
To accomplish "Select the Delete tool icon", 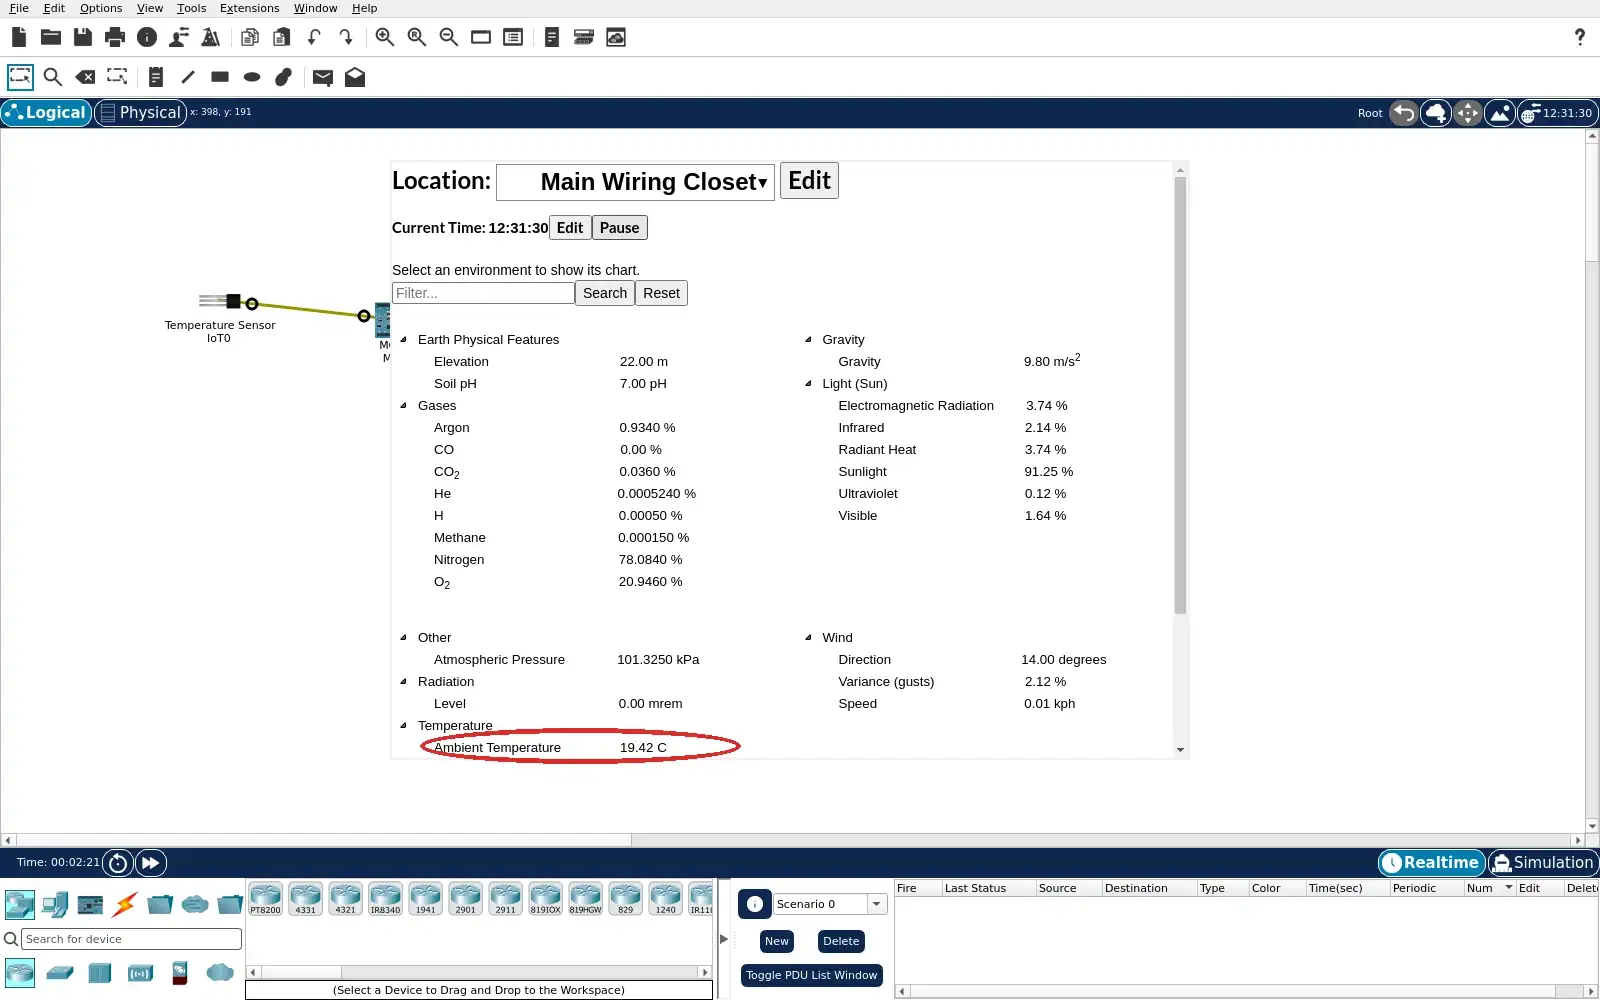I will (85, 77).
